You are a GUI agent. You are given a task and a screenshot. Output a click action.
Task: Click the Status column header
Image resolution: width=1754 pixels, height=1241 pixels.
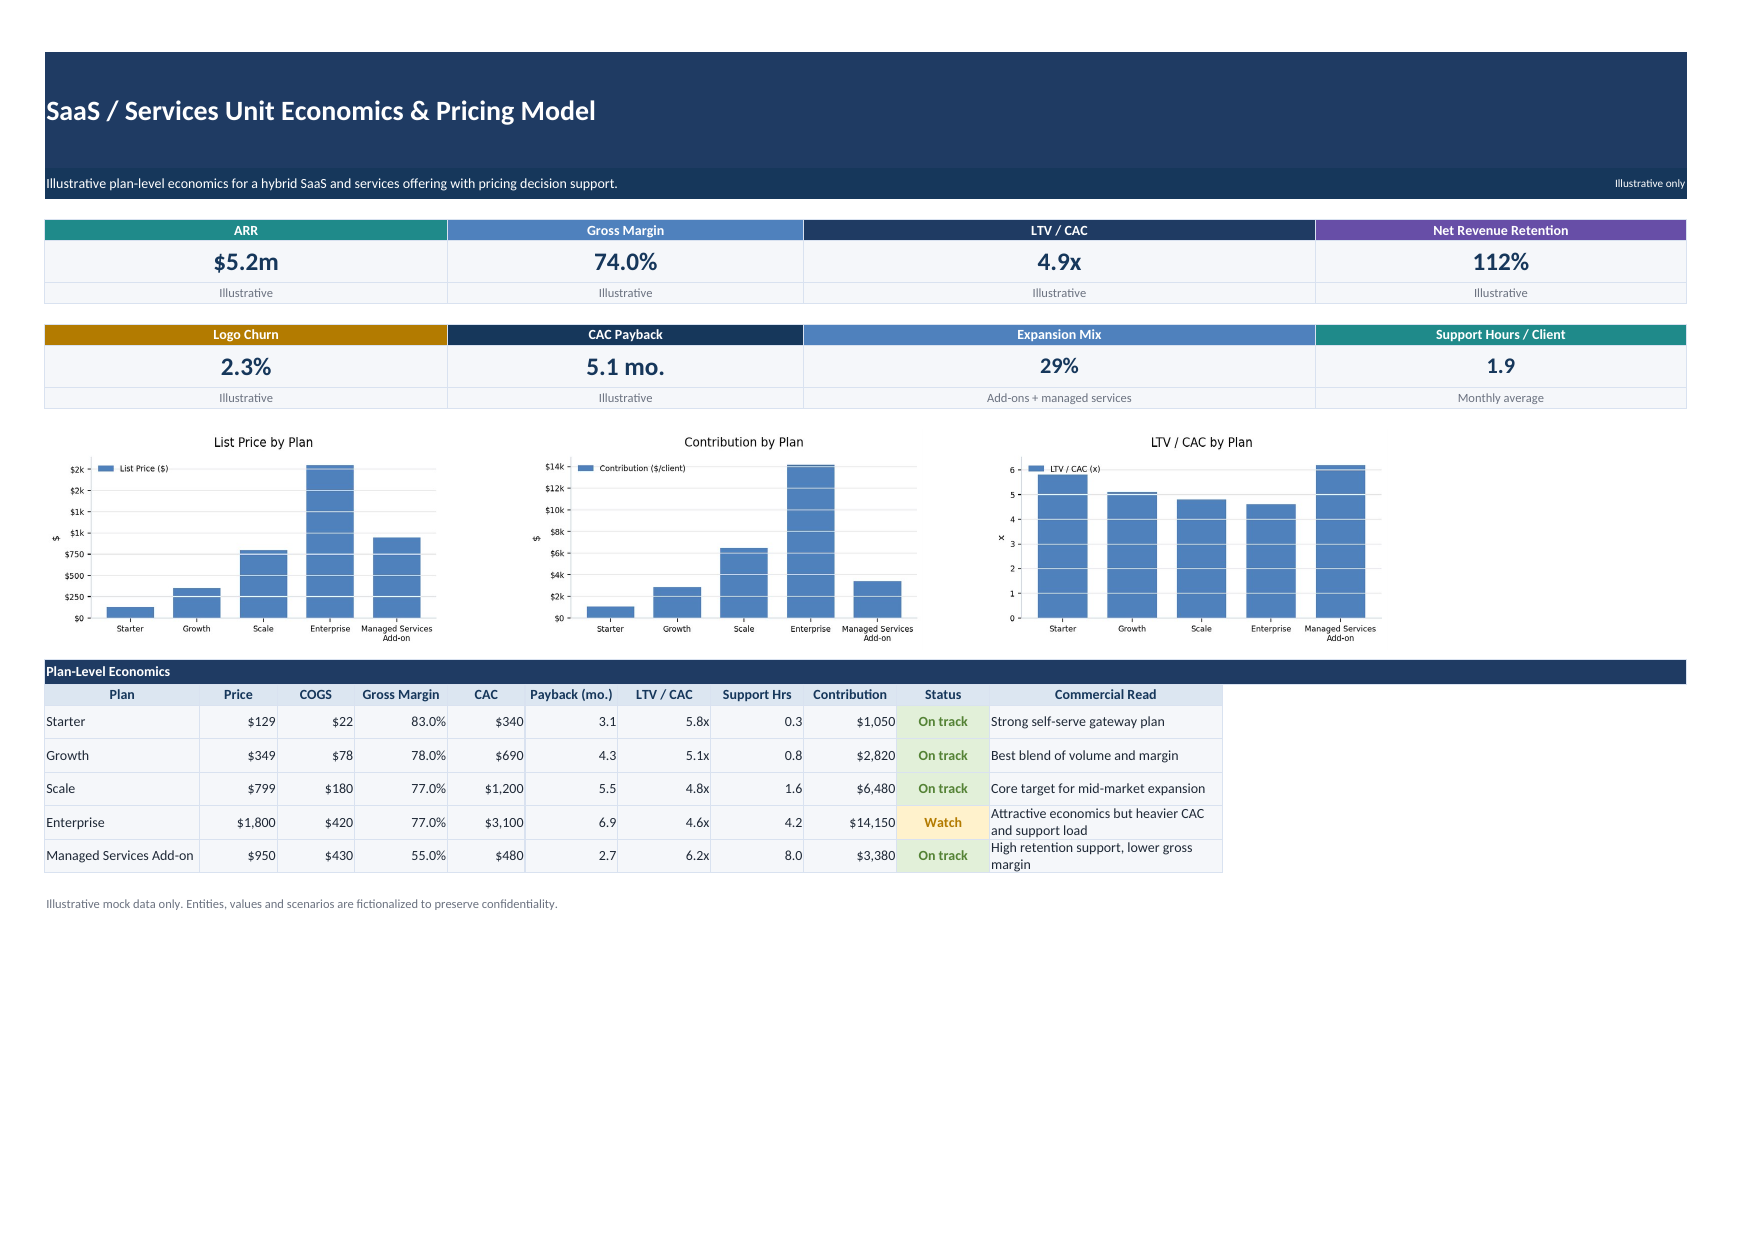tap(943, 695)
